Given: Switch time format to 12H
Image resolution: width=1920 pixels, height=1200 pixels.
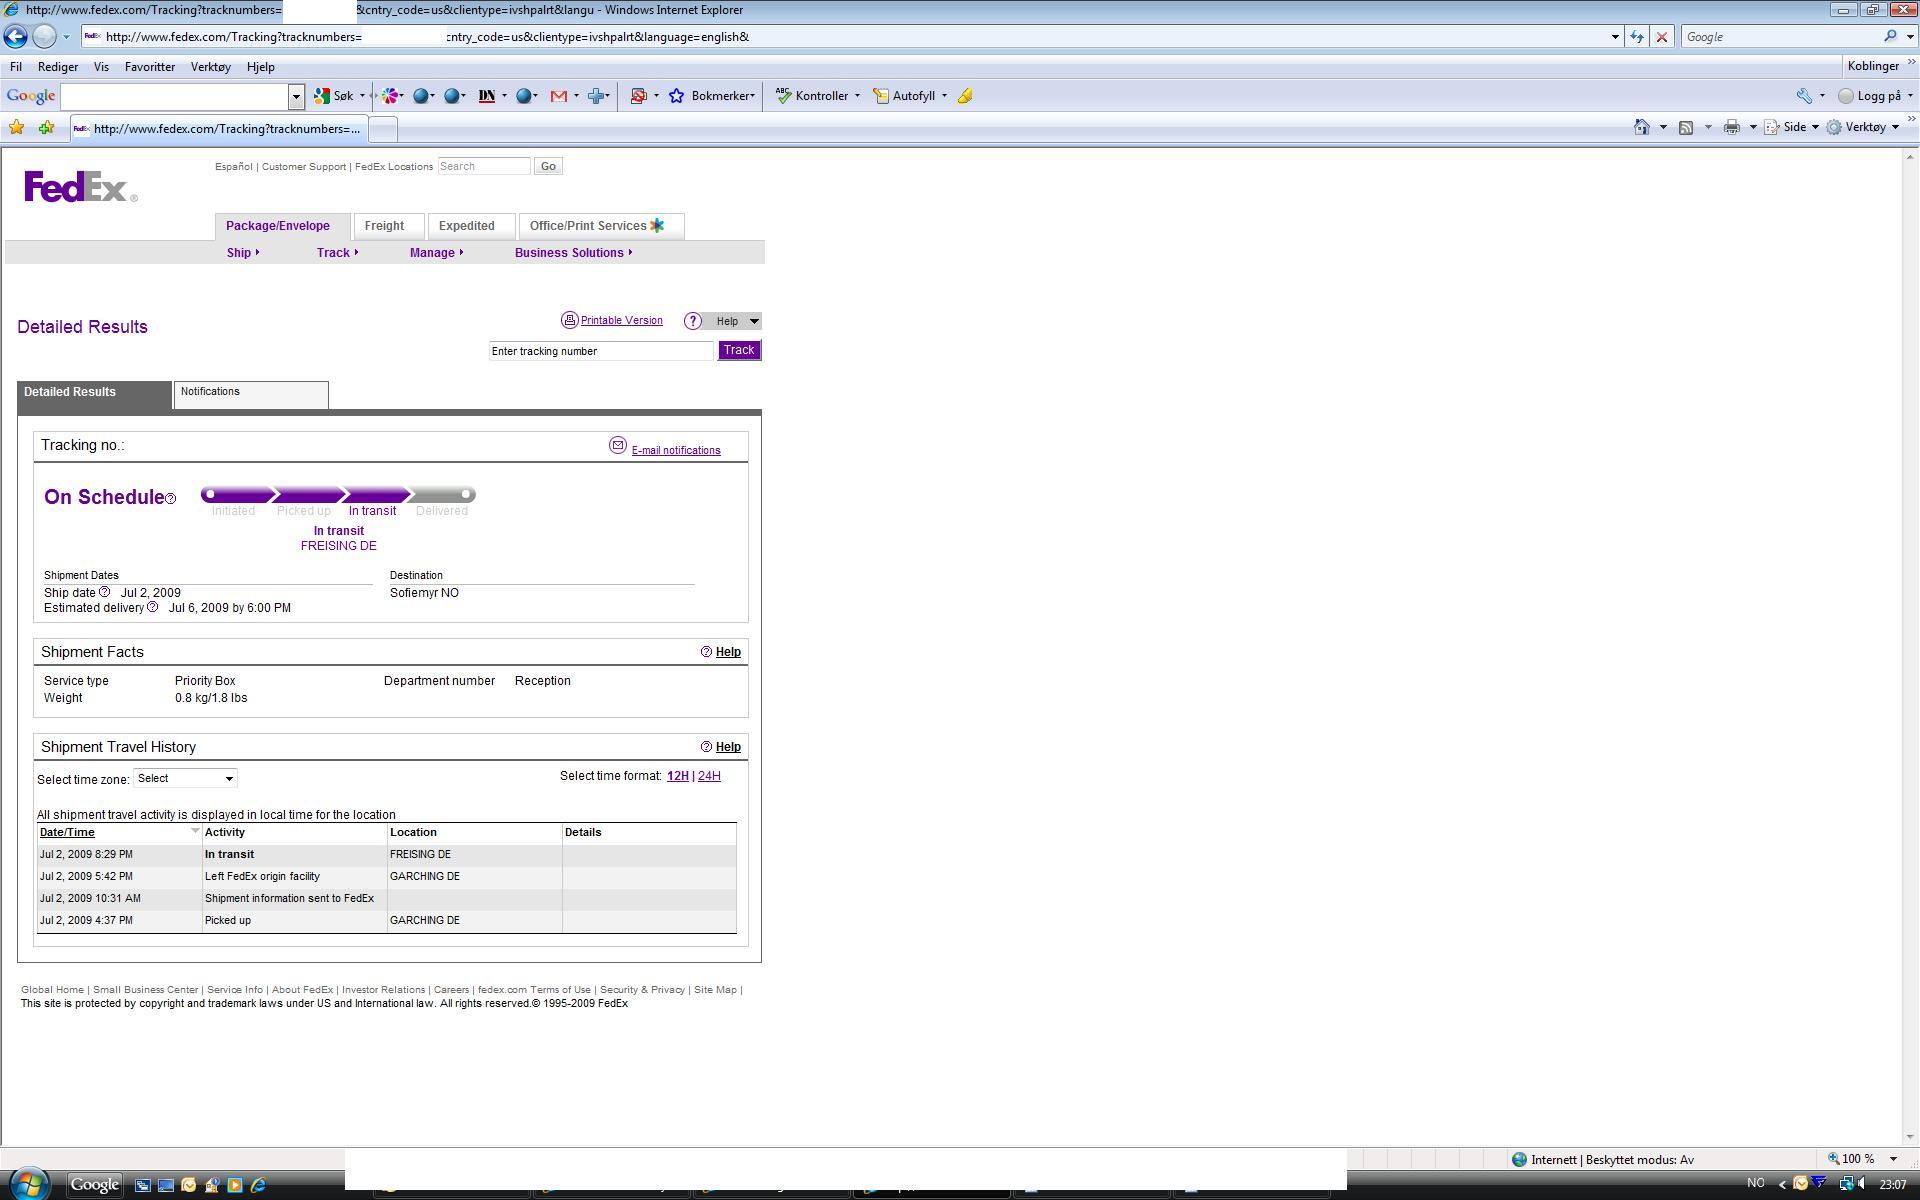Looking at the screenshot, I should (x=677, y=776).
